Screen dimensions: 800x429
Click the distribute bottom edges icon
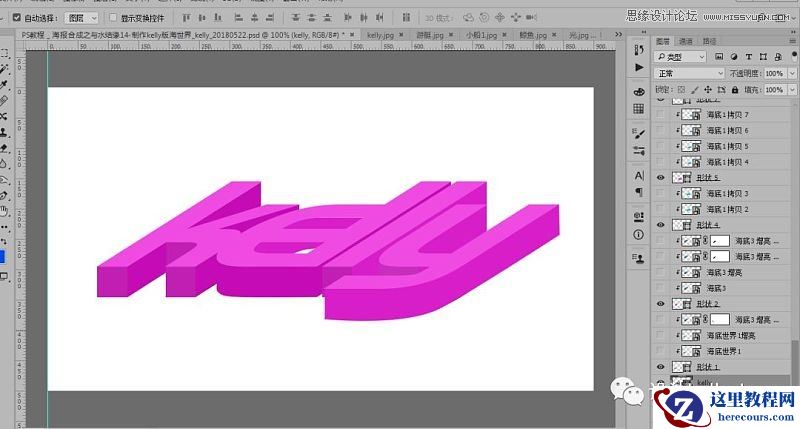[328, 18]
